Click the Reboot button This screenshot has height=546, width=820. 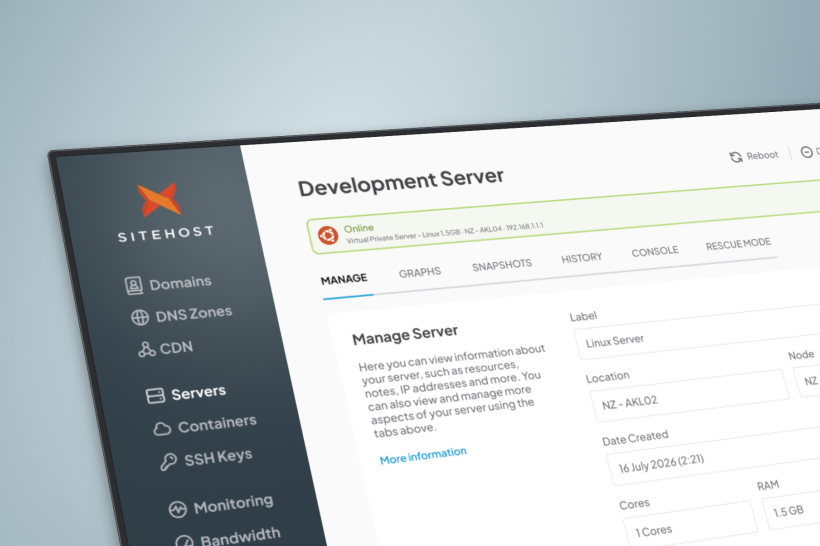754,156
